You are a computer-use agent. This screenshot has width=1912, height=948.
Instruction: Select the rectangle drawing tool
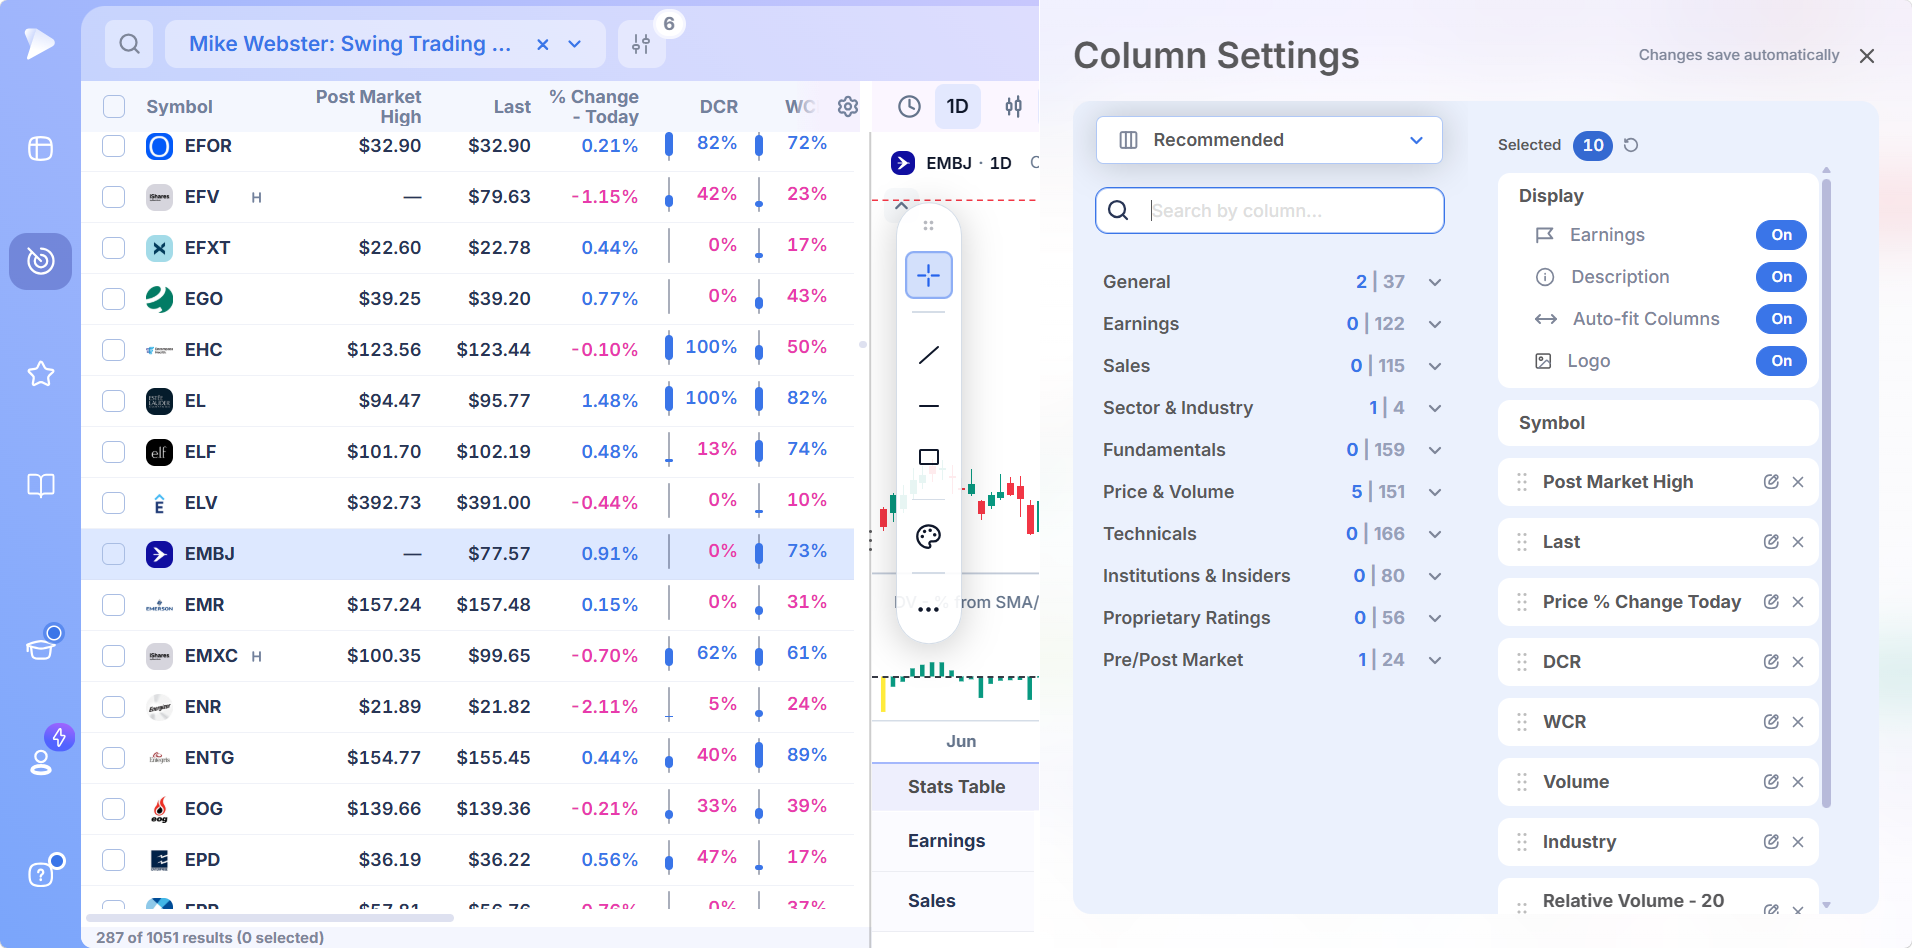click(928, 457)
